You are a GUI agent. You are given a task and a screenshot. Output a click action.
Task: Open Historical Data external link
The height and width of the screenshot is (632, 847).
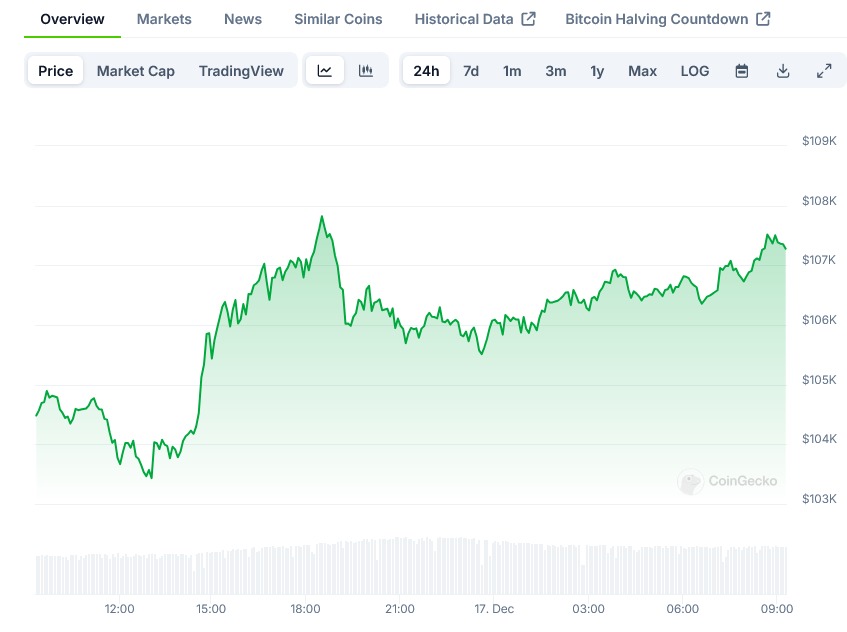475,19
